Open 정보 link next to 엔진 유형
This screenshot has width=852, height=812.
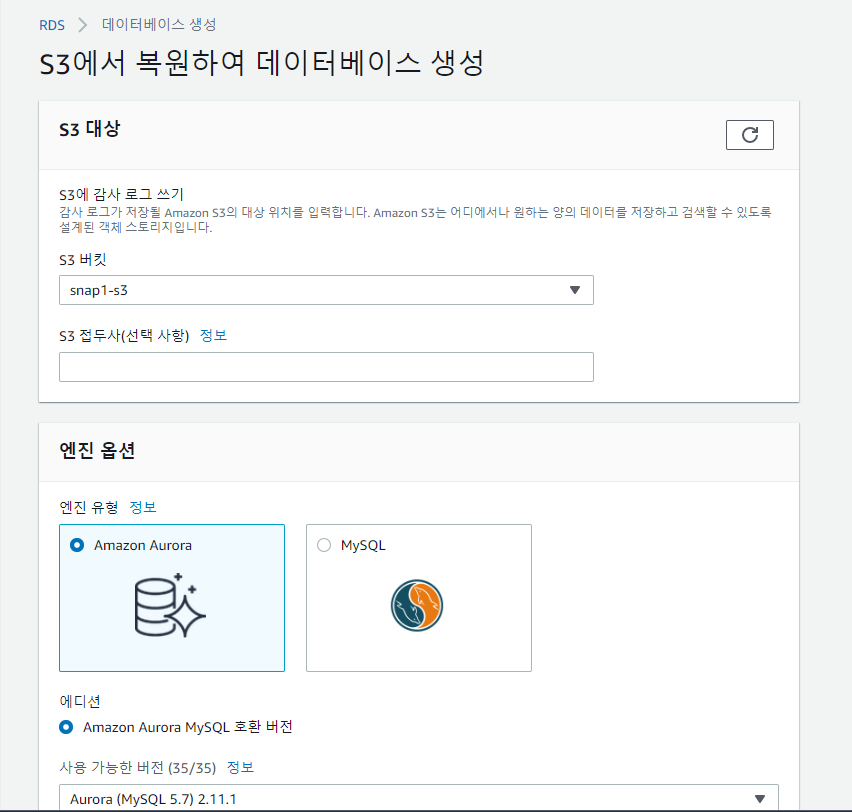[143, 507]
